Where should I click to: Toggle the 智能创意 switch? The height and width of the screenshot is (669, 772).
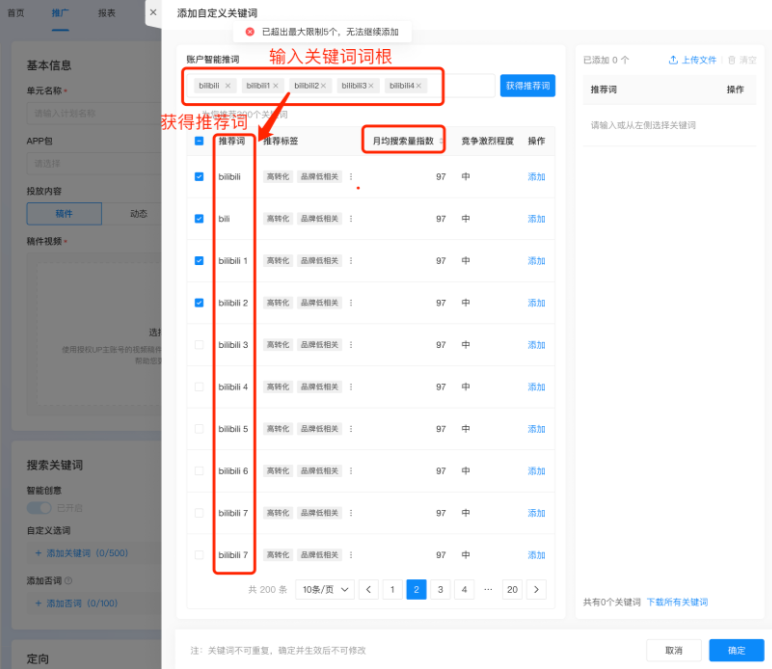point(39,508)
